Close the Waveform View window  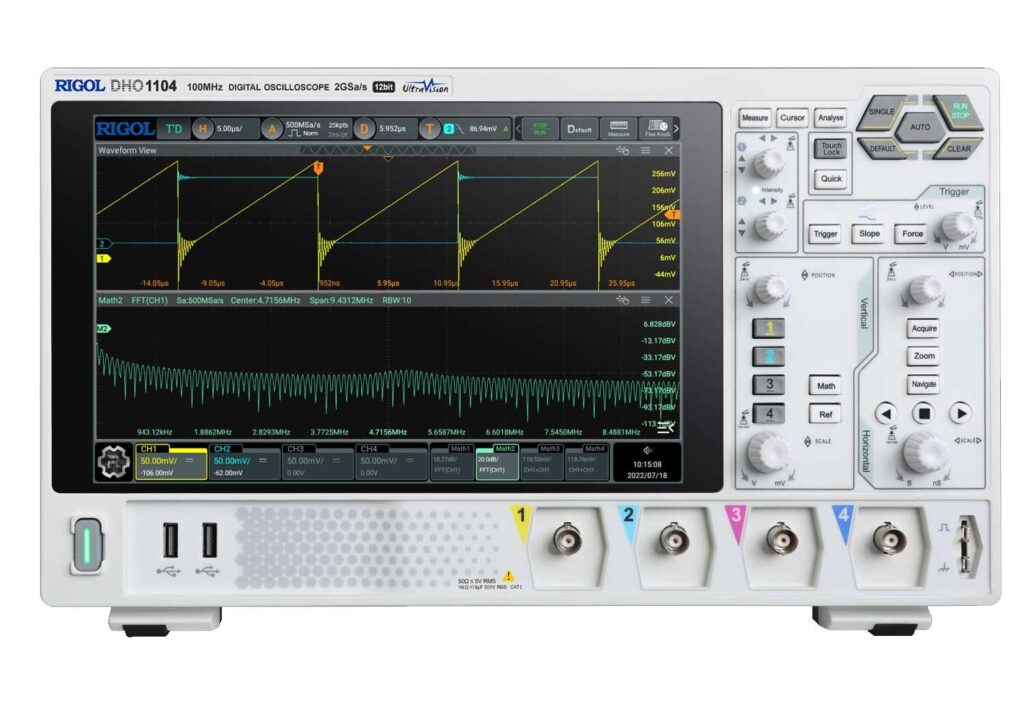coord(669,151)
